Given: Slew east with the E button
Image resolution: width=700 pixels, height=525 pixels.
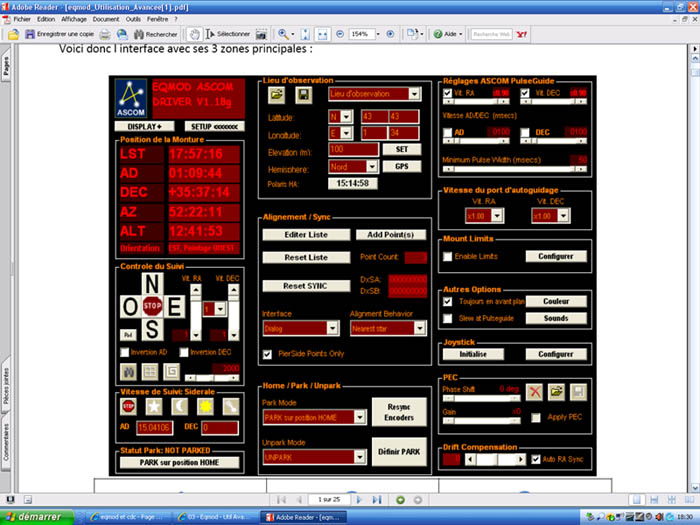Looking at the screenshot, I should [175, 307].
